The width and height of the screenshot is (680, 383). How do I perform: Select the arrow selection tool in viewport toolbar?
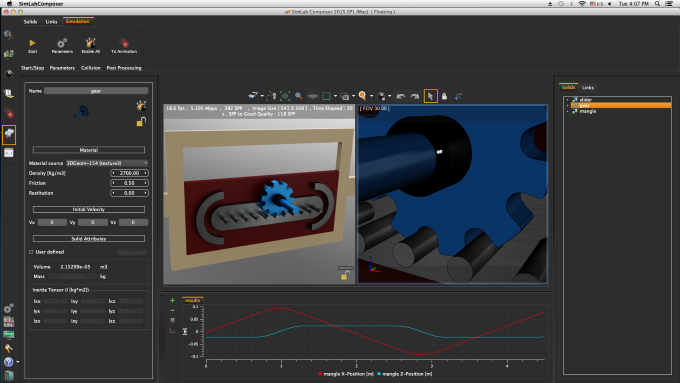[x=430, y=96]
